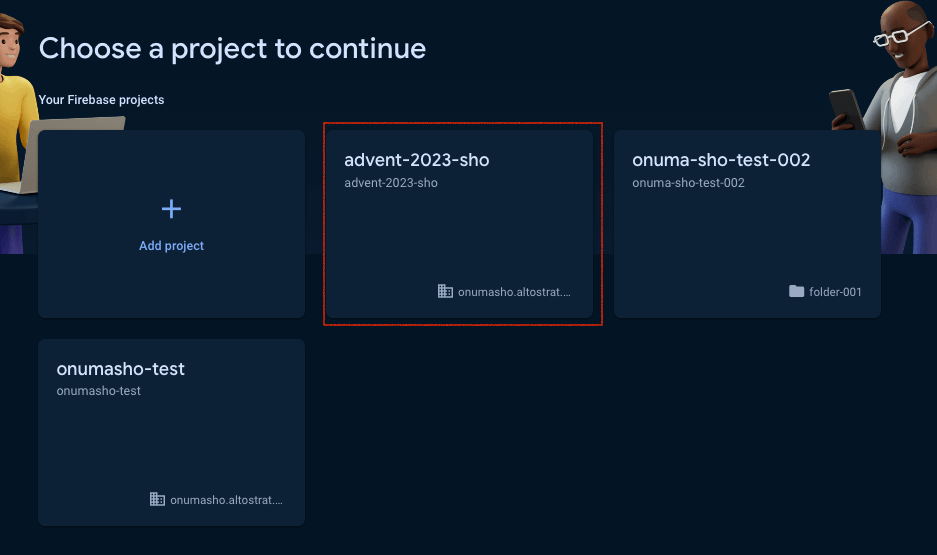This screenshot has width=937, height=555.
Task: Click the onumasho-test project title
Action: click(x=121, y=369)
